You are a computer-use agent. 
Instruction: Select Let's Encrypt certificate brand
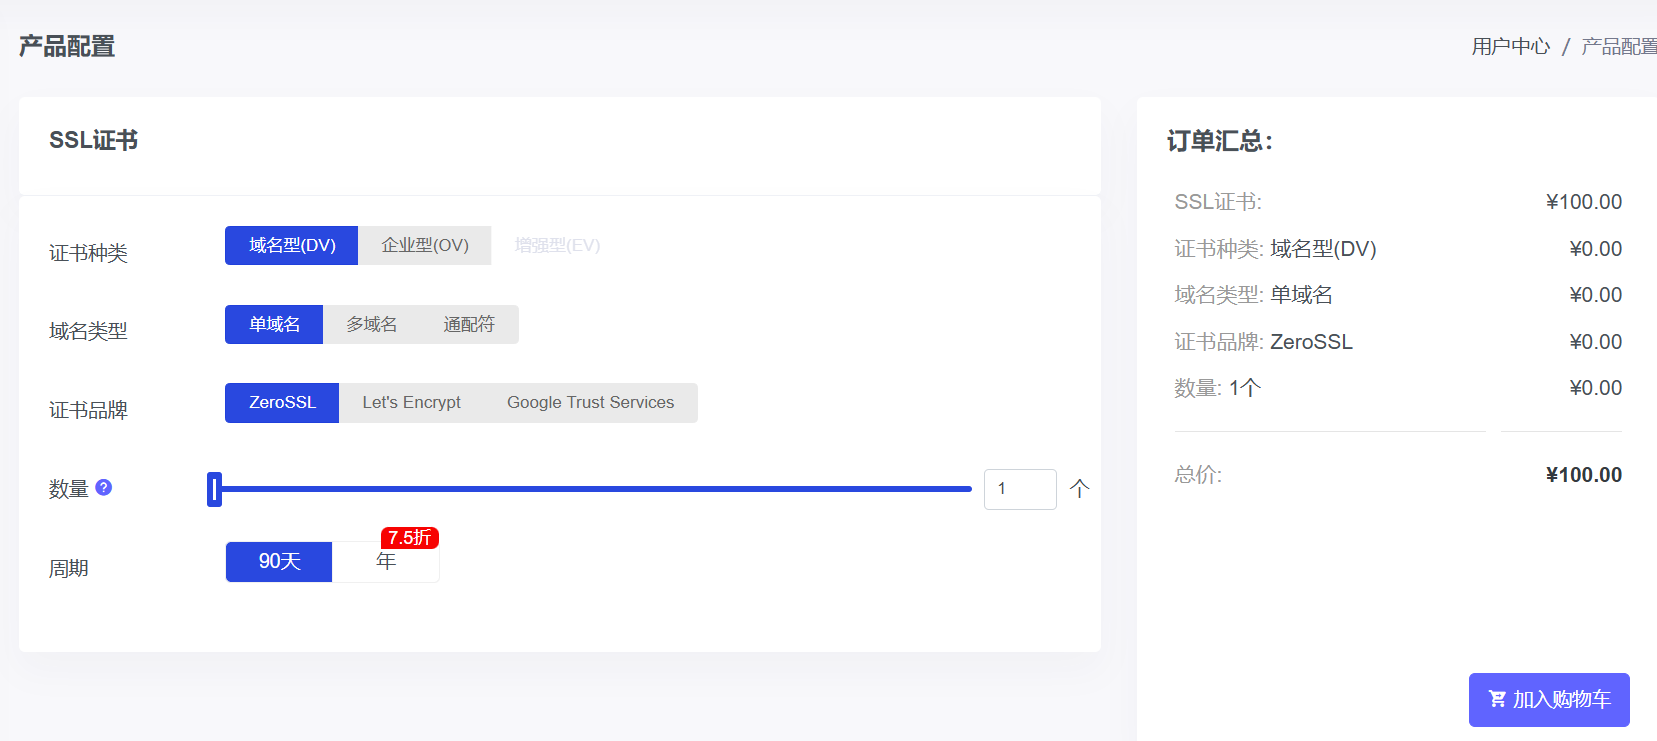411,403
